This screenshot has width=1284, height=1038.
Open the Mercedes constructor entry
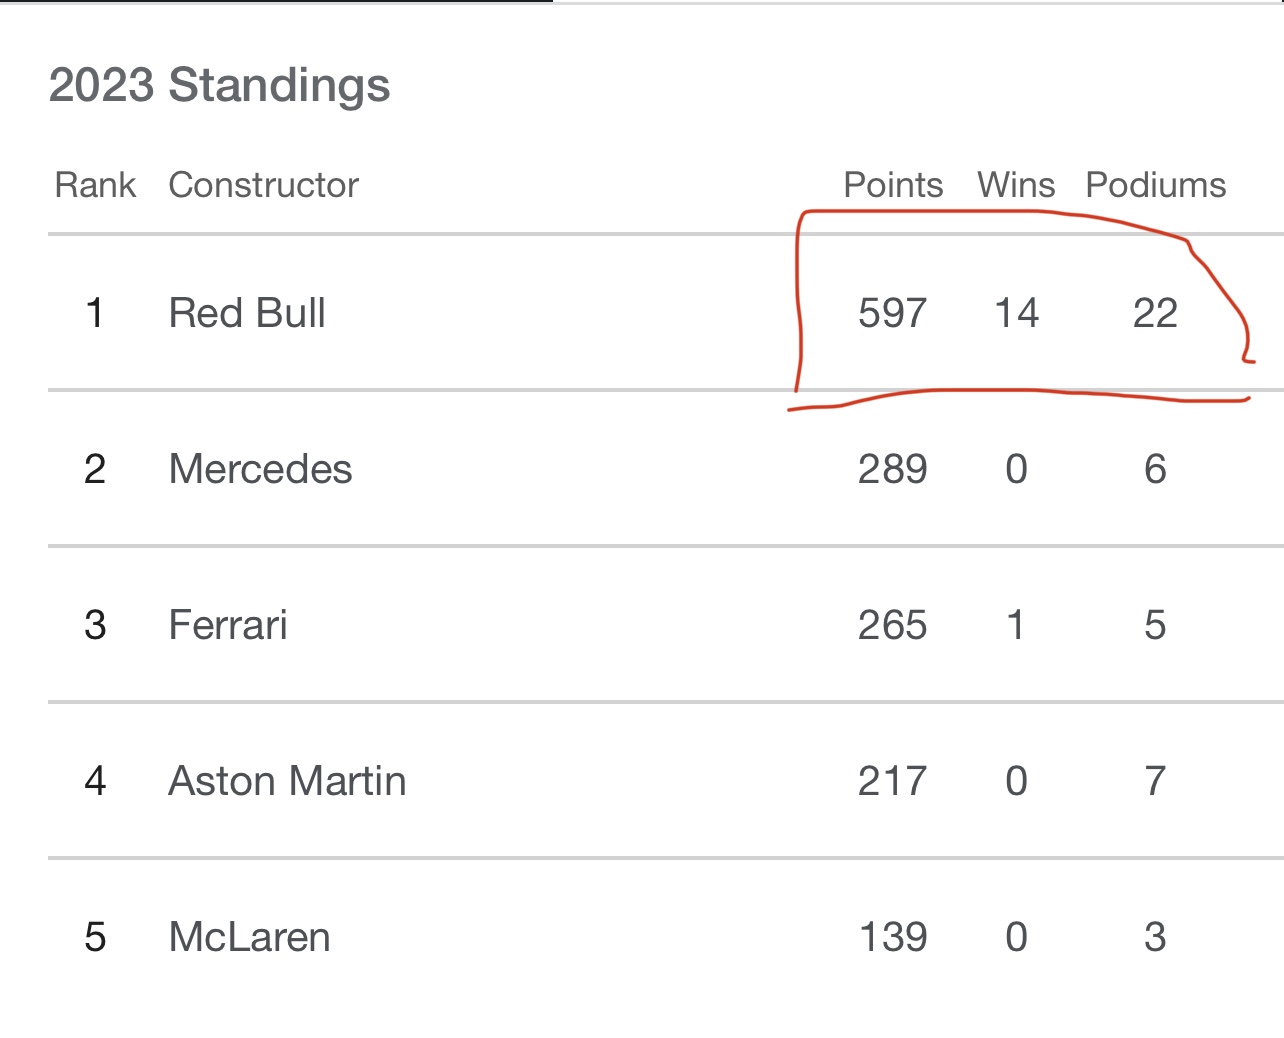pos(260,469)
